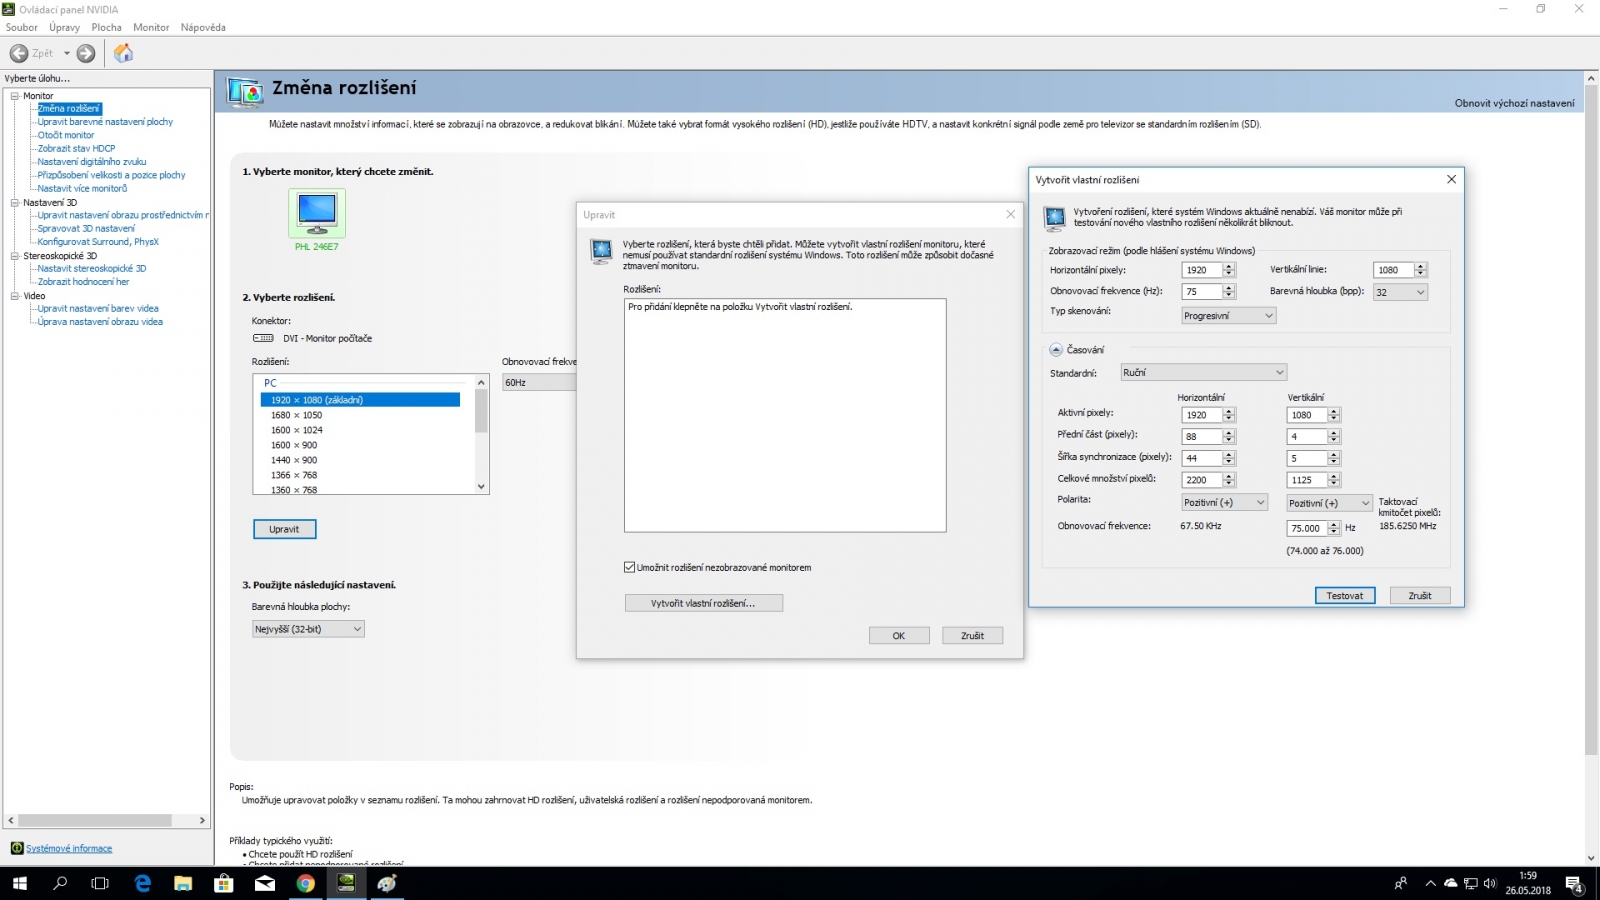Open horizontal polarity Pozitivní dropdown

click(1225, 502)
